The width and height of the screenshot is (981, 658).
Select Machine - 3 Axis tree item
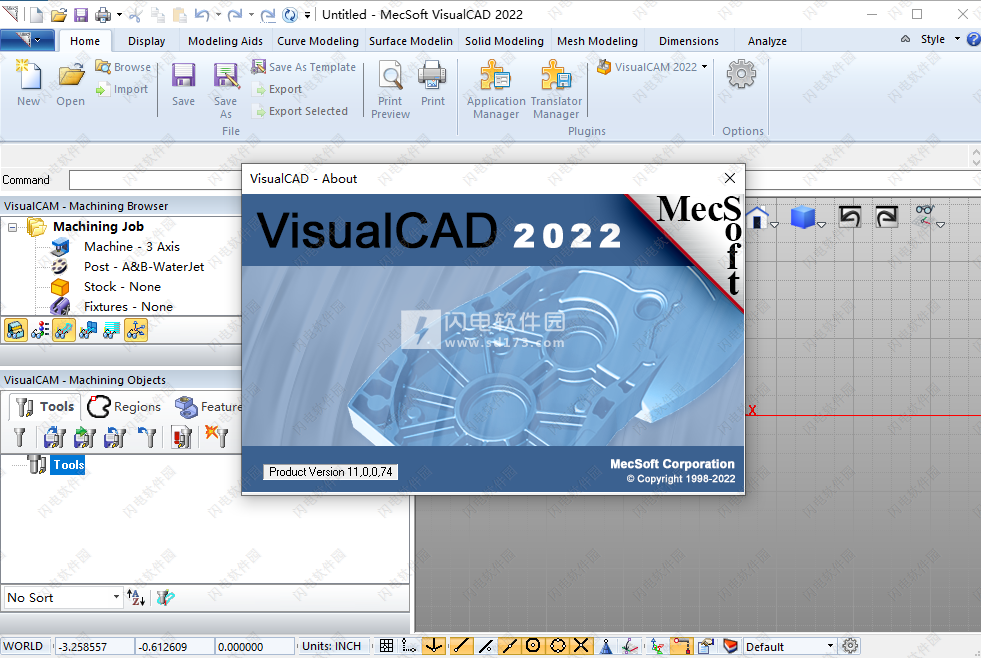point(132,247)
